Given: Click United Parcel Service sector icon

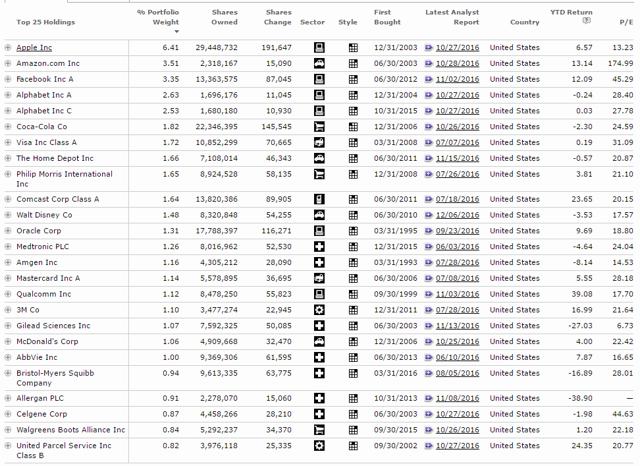Looking at the screenshot, I should (x=319, y=446).
